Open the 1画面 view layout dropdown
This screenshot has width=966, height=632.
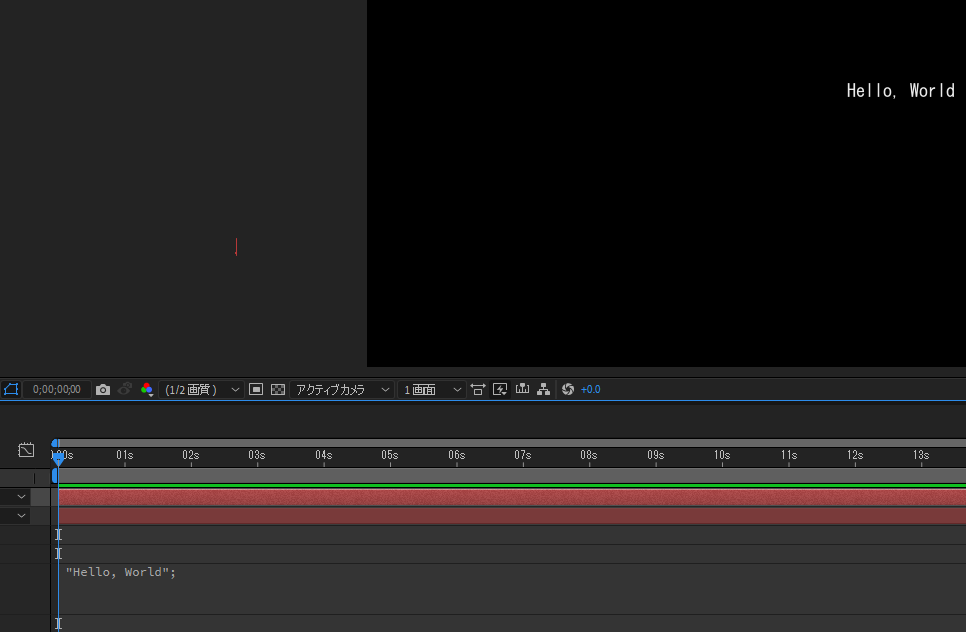tap(431, 389)
